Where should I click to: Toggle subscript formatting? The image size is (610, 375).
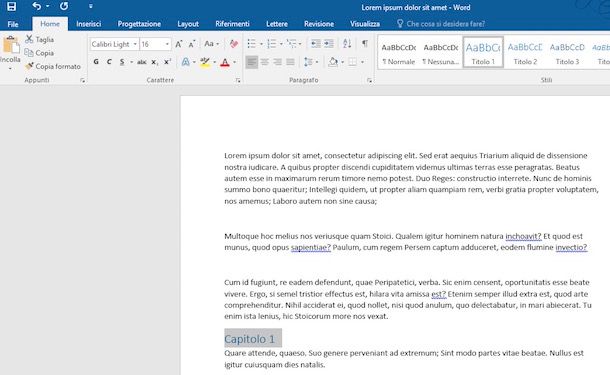(154, 62)
